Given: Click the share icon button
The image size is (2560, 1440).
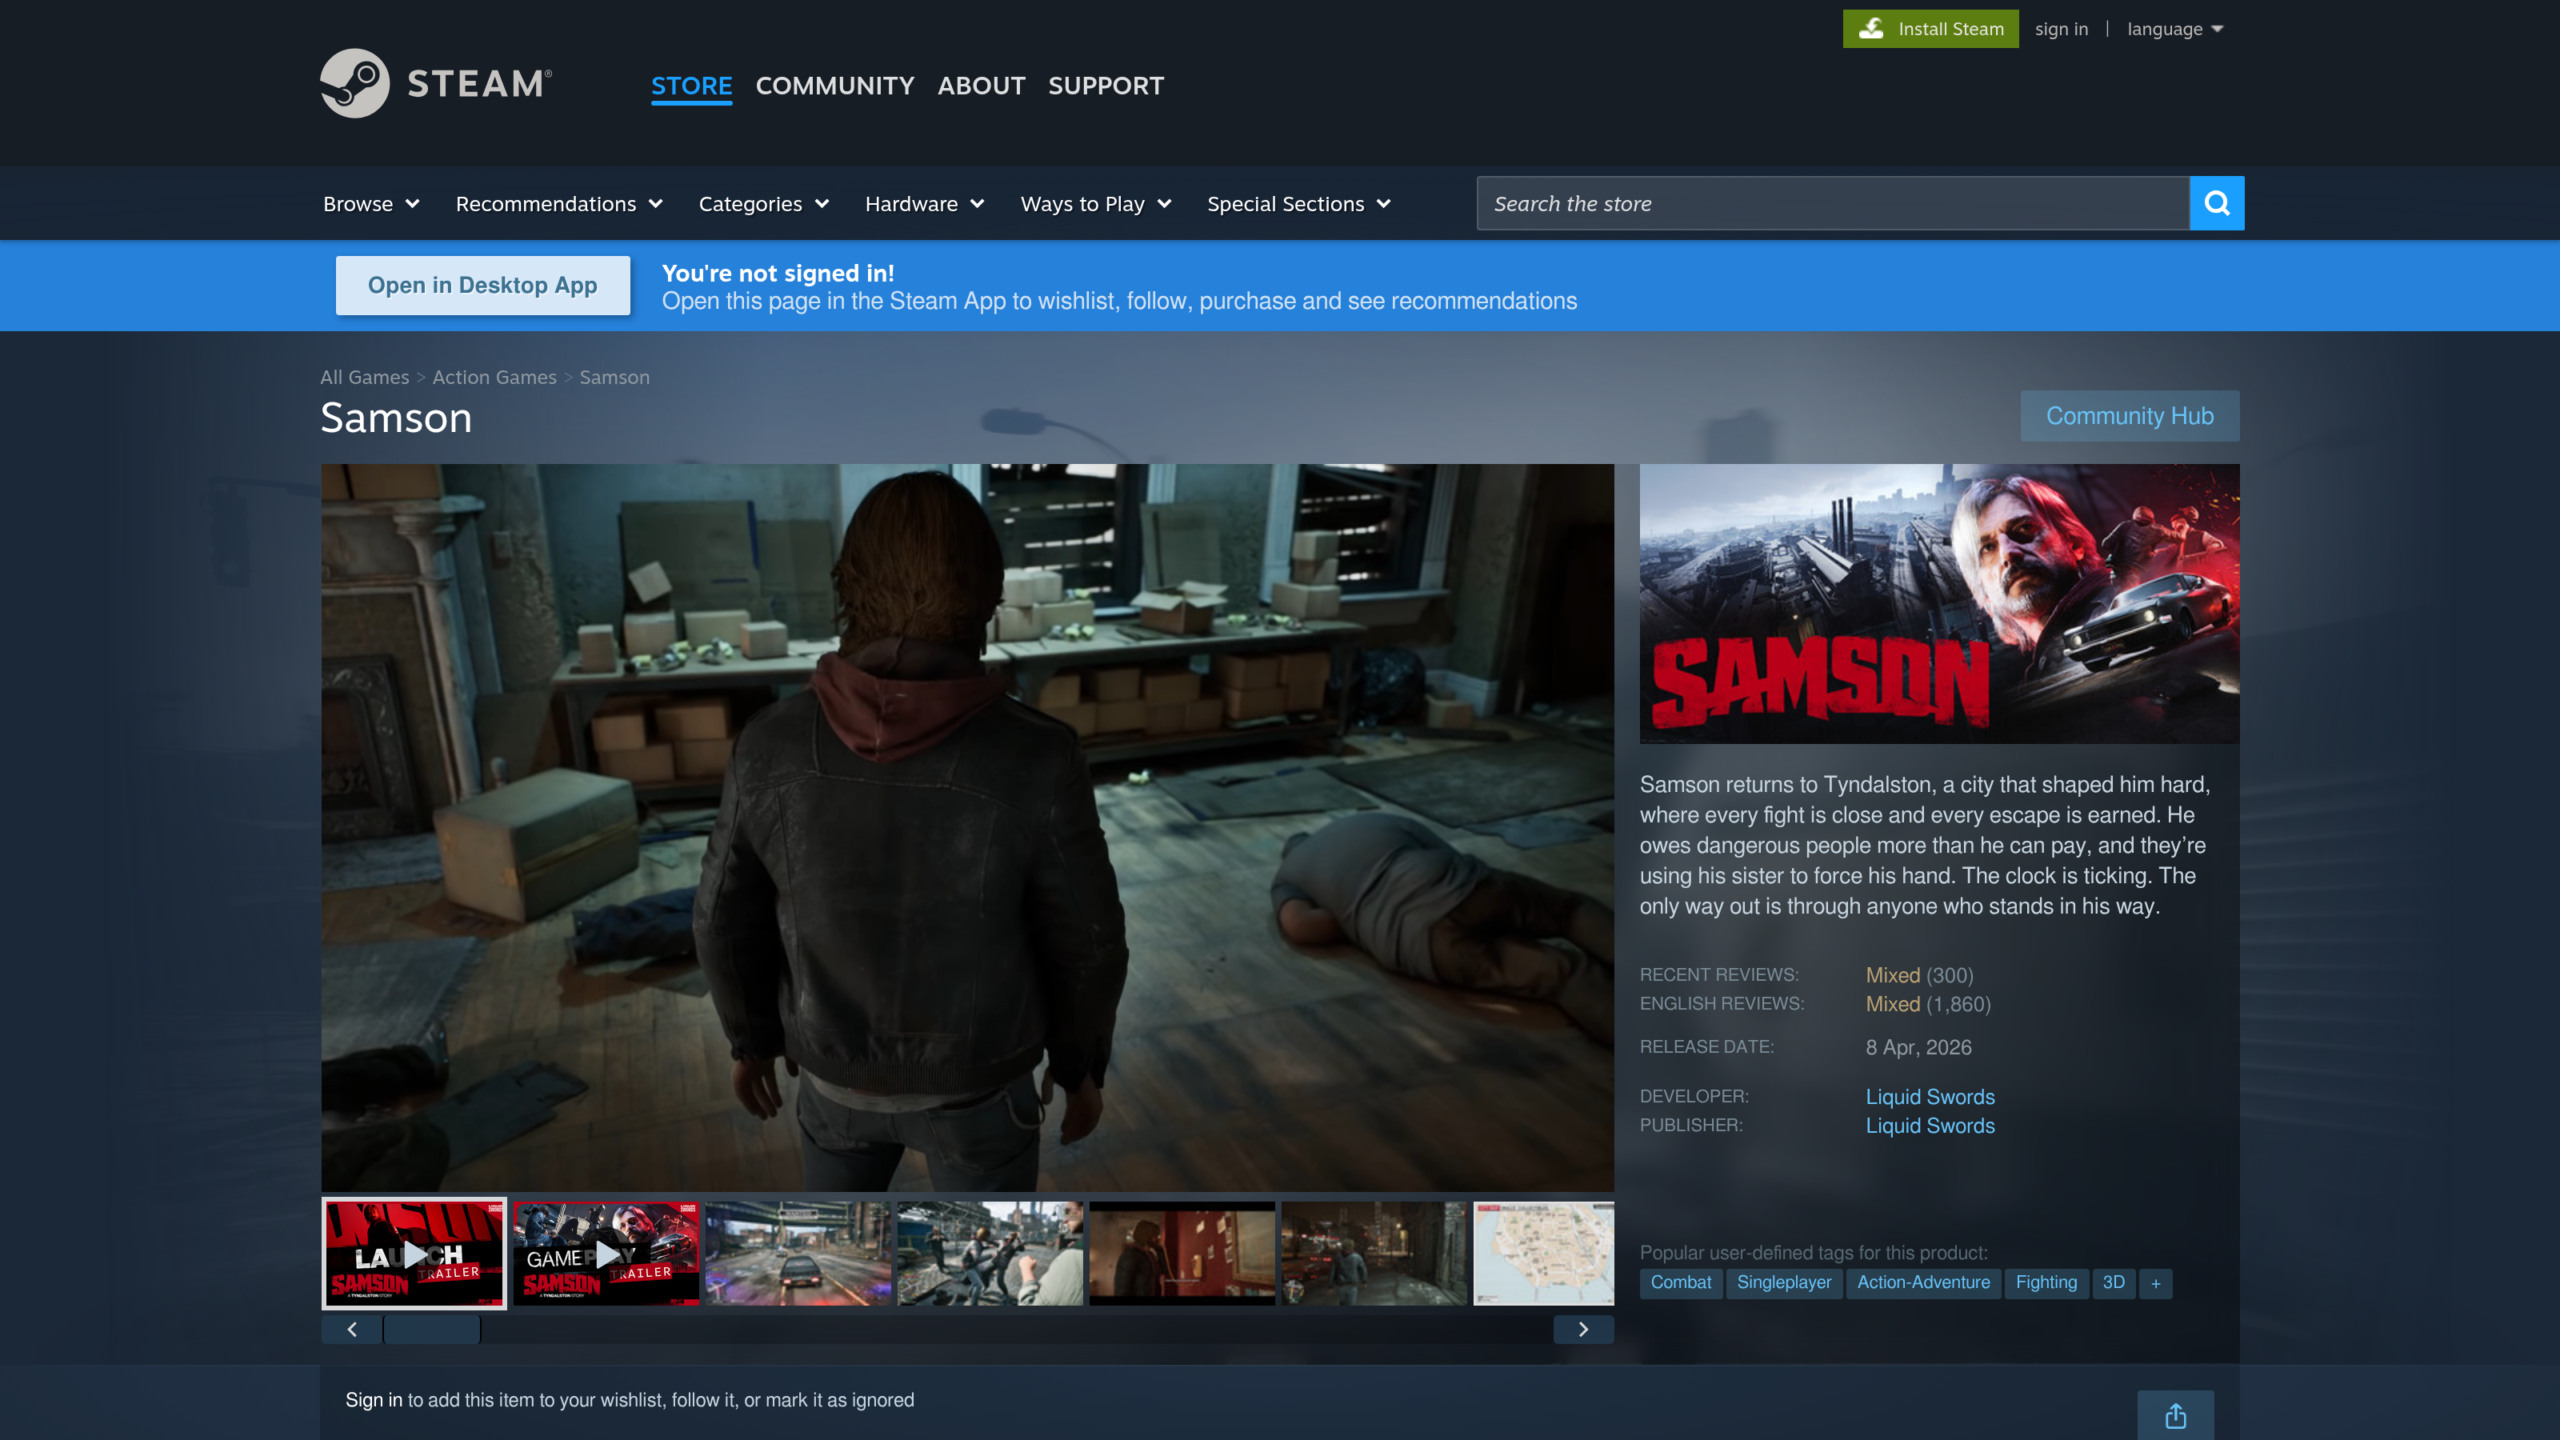Looking at the screenshot, I should tap(2176, 1415).
